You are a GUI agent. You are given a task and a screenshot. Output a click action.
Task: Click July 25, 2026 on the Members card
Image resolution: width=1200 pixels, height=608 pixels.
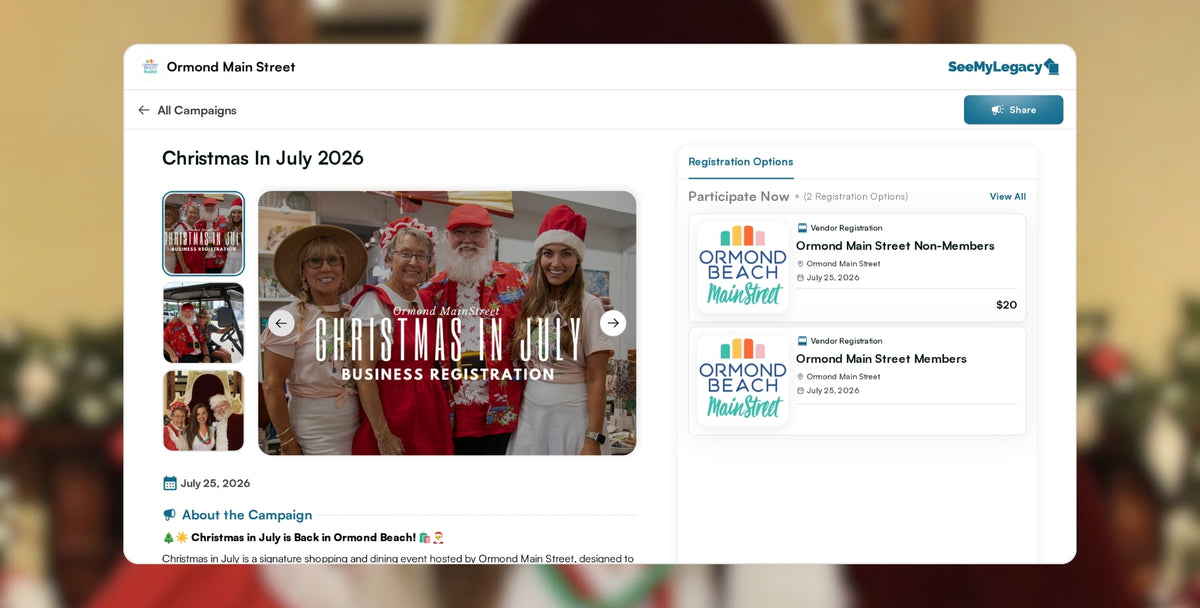tap(833, 391)
